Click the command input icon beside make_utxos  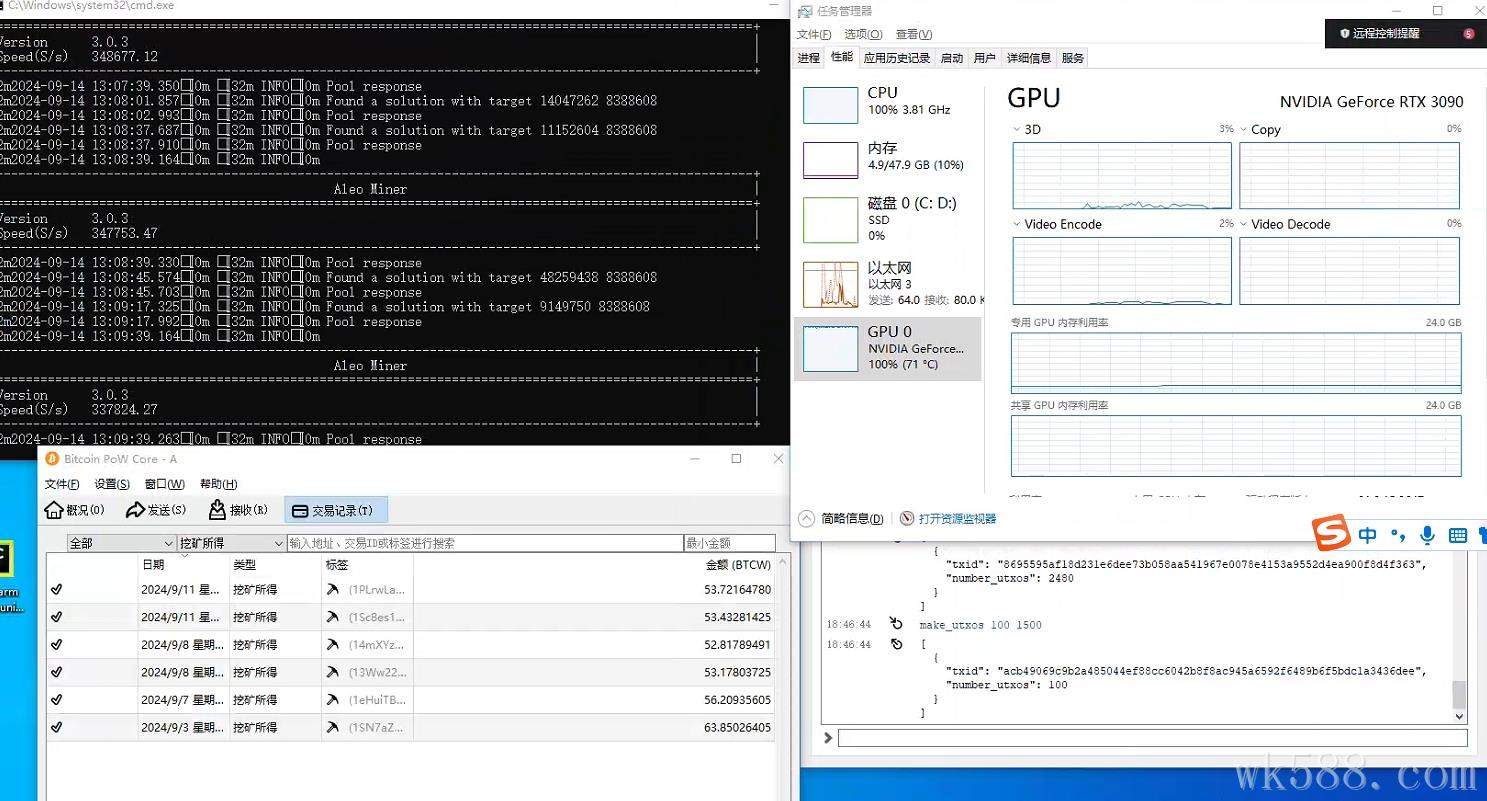click(896, 624)
